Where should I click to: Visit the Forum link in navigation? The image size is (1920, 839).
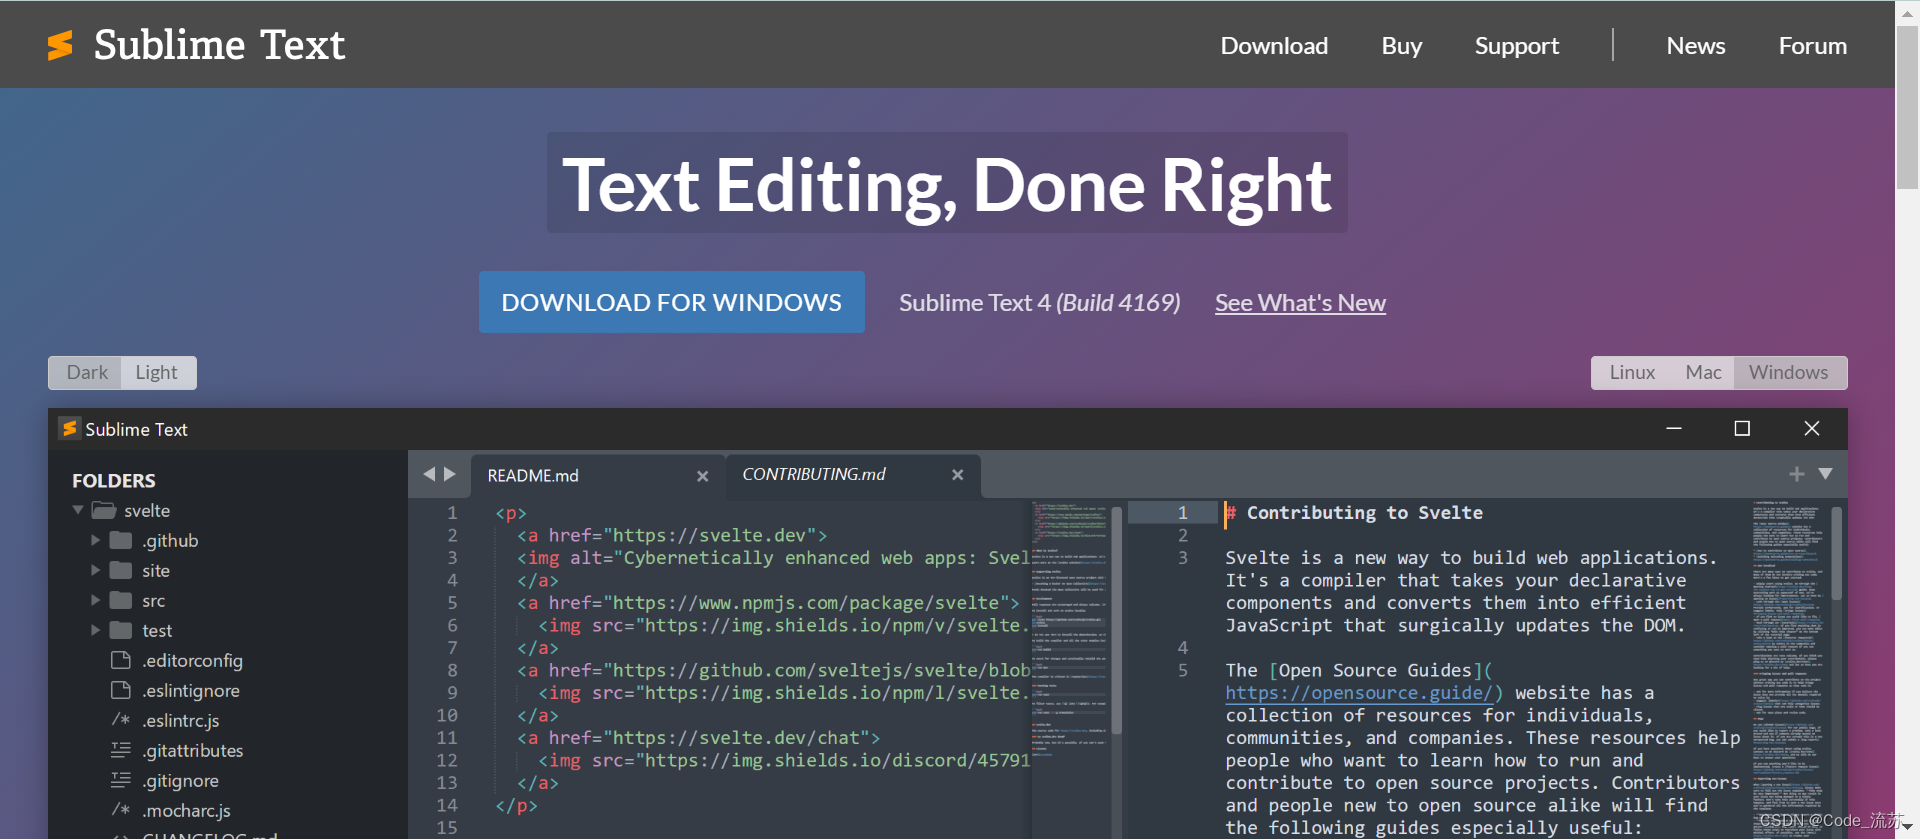pyautogui.click(x=1812, y=46)
